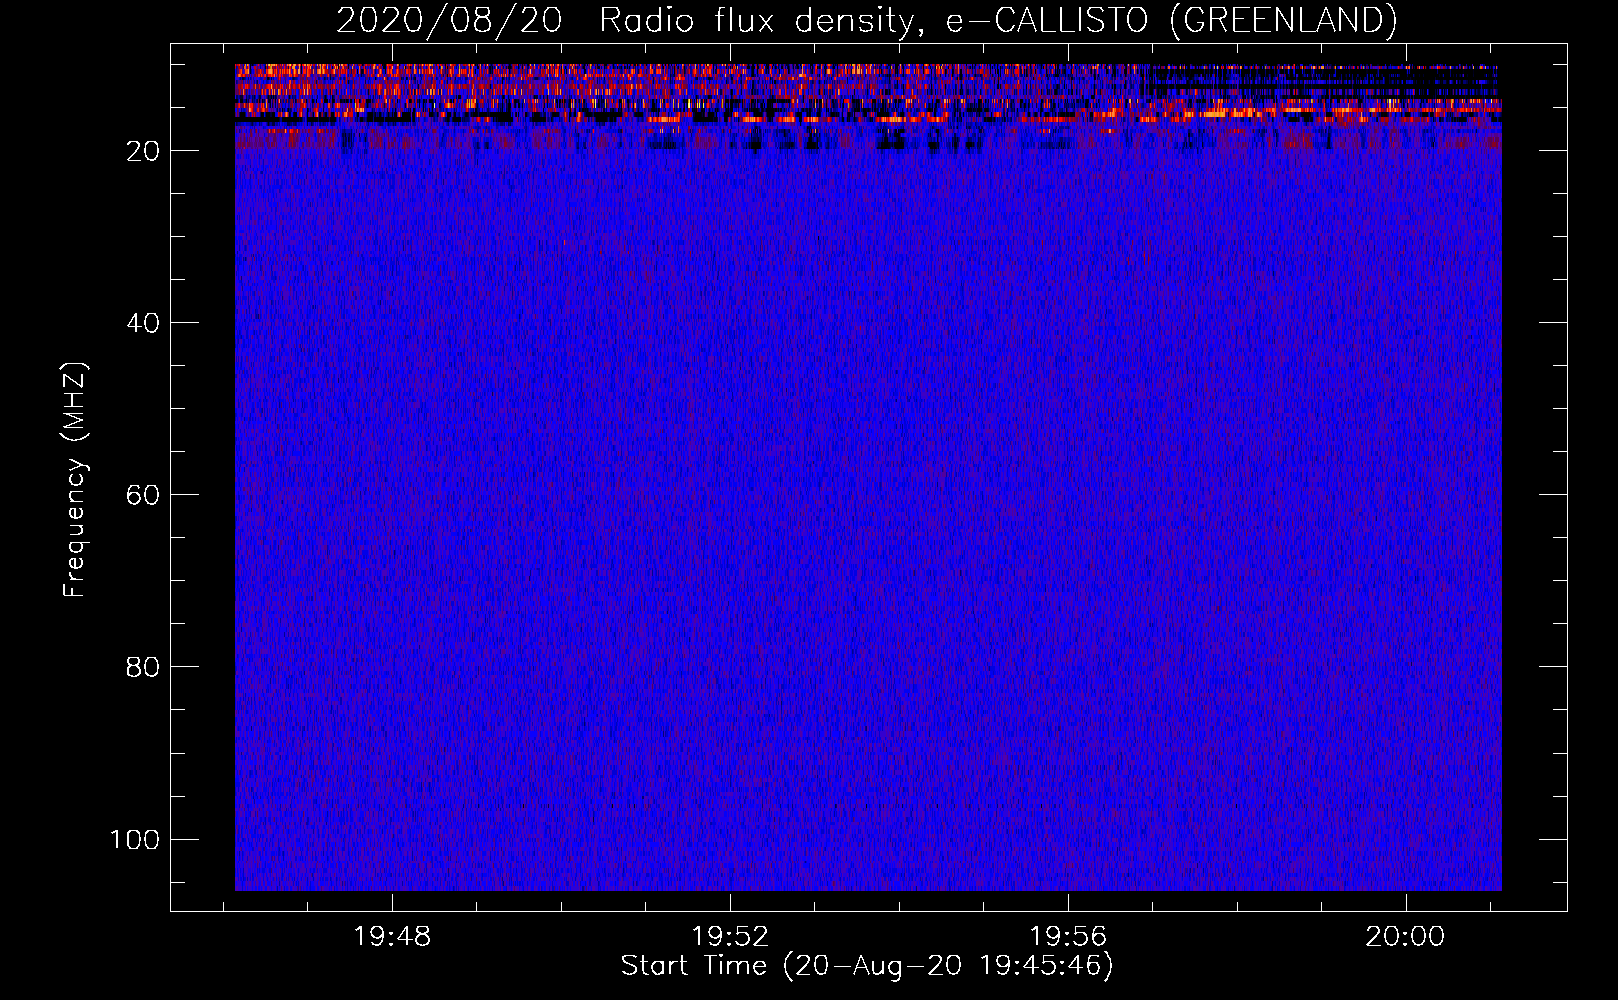Click the '40' frequency tick label
This screenshot has height=1000, width=1618.
click(x=143, y=323)
